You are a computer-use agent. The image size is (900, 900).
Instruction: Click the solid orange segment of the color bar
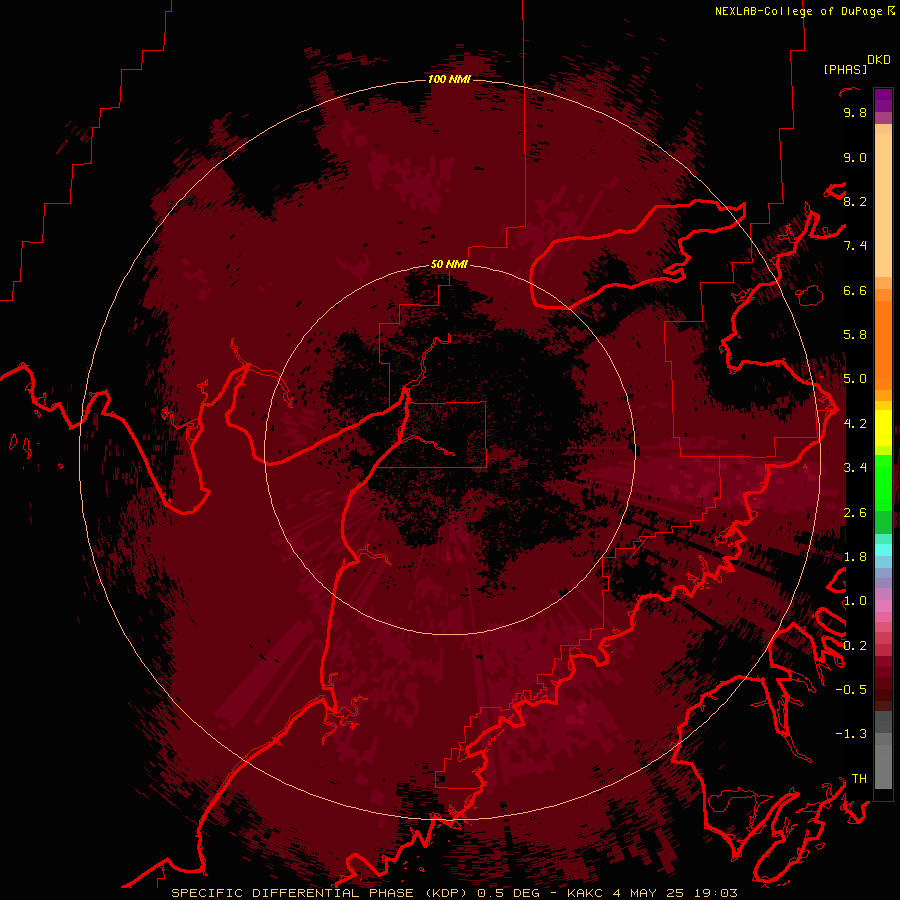tap(883, 344)
